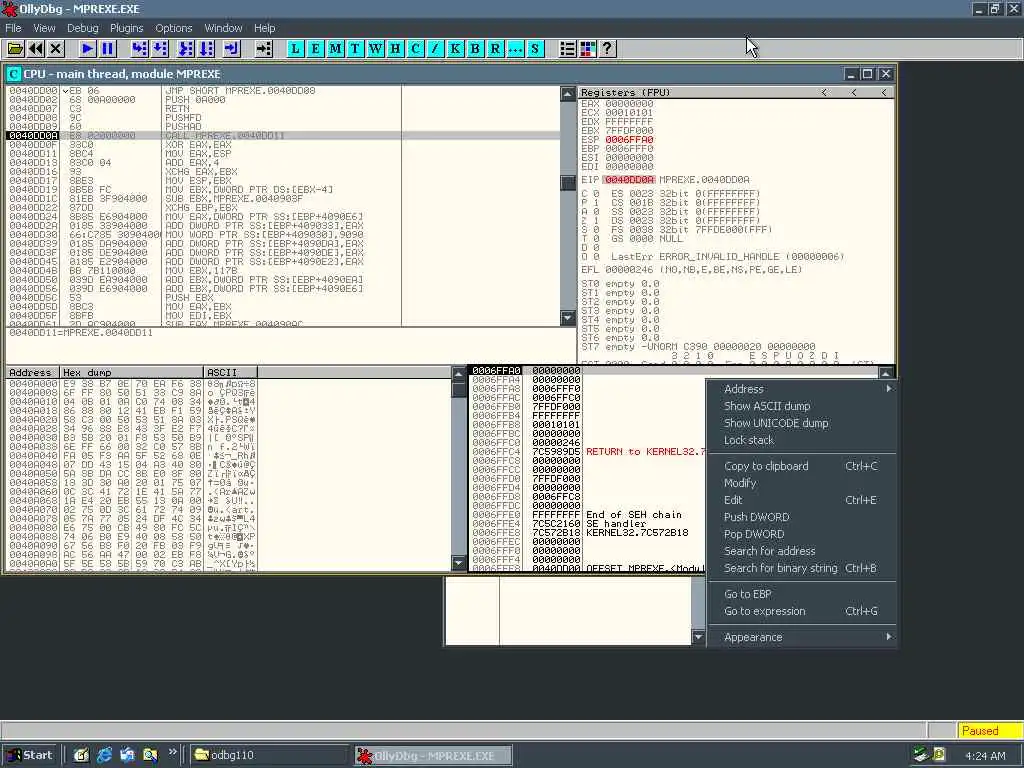Click the Step into toolbar icon
Image resolution: width=1024 pixels, height=768 pixels.
(139, 49)
